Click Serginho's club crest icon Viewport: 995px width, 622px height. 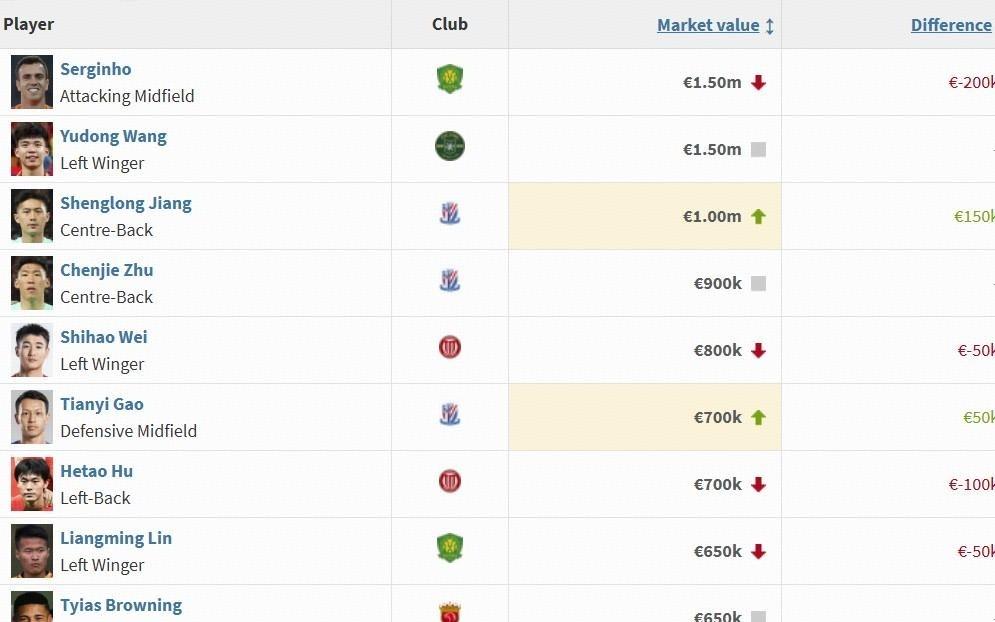[450, 79]
